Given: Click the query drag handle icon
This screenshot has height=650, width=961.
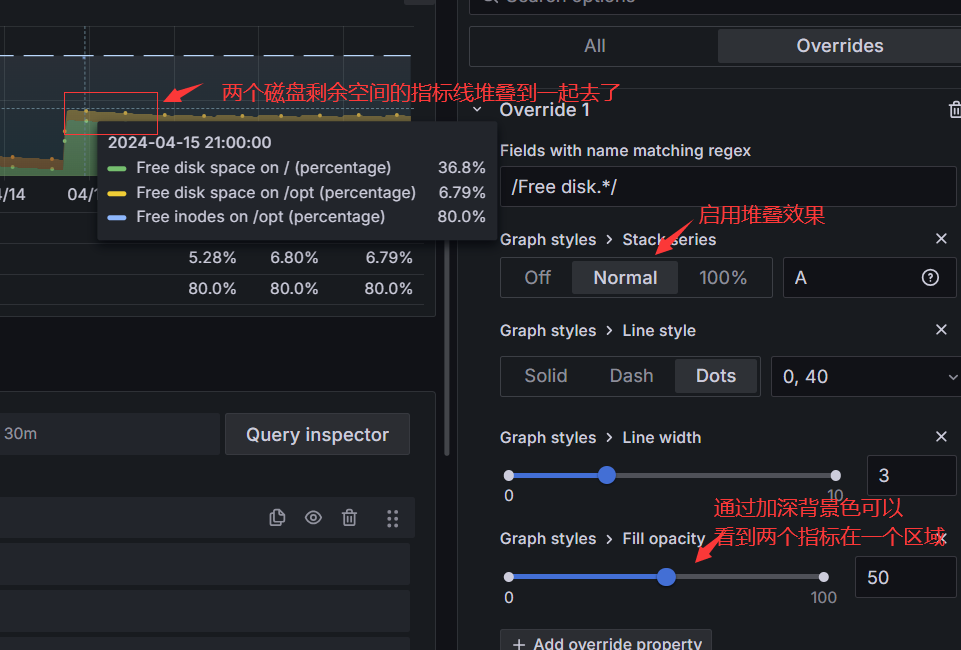Looking at the screenshot, I should 392,517.
